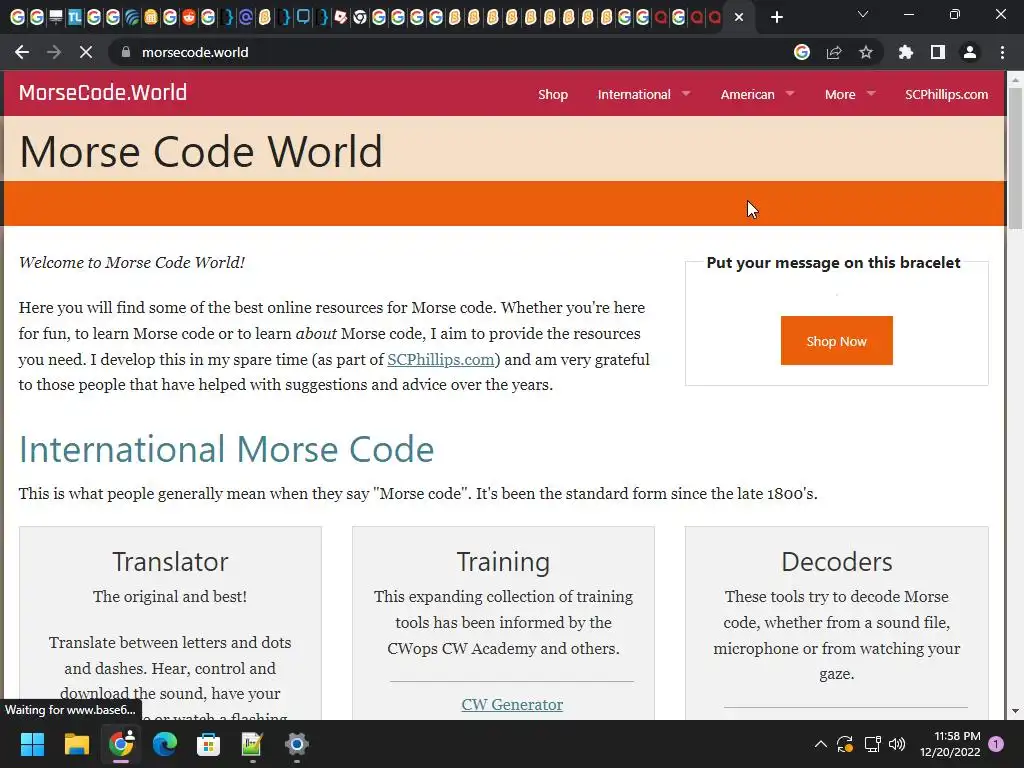Open network settings tray icon
Viewport: 1024px width, 768px height.
click(x=872, y=744)
